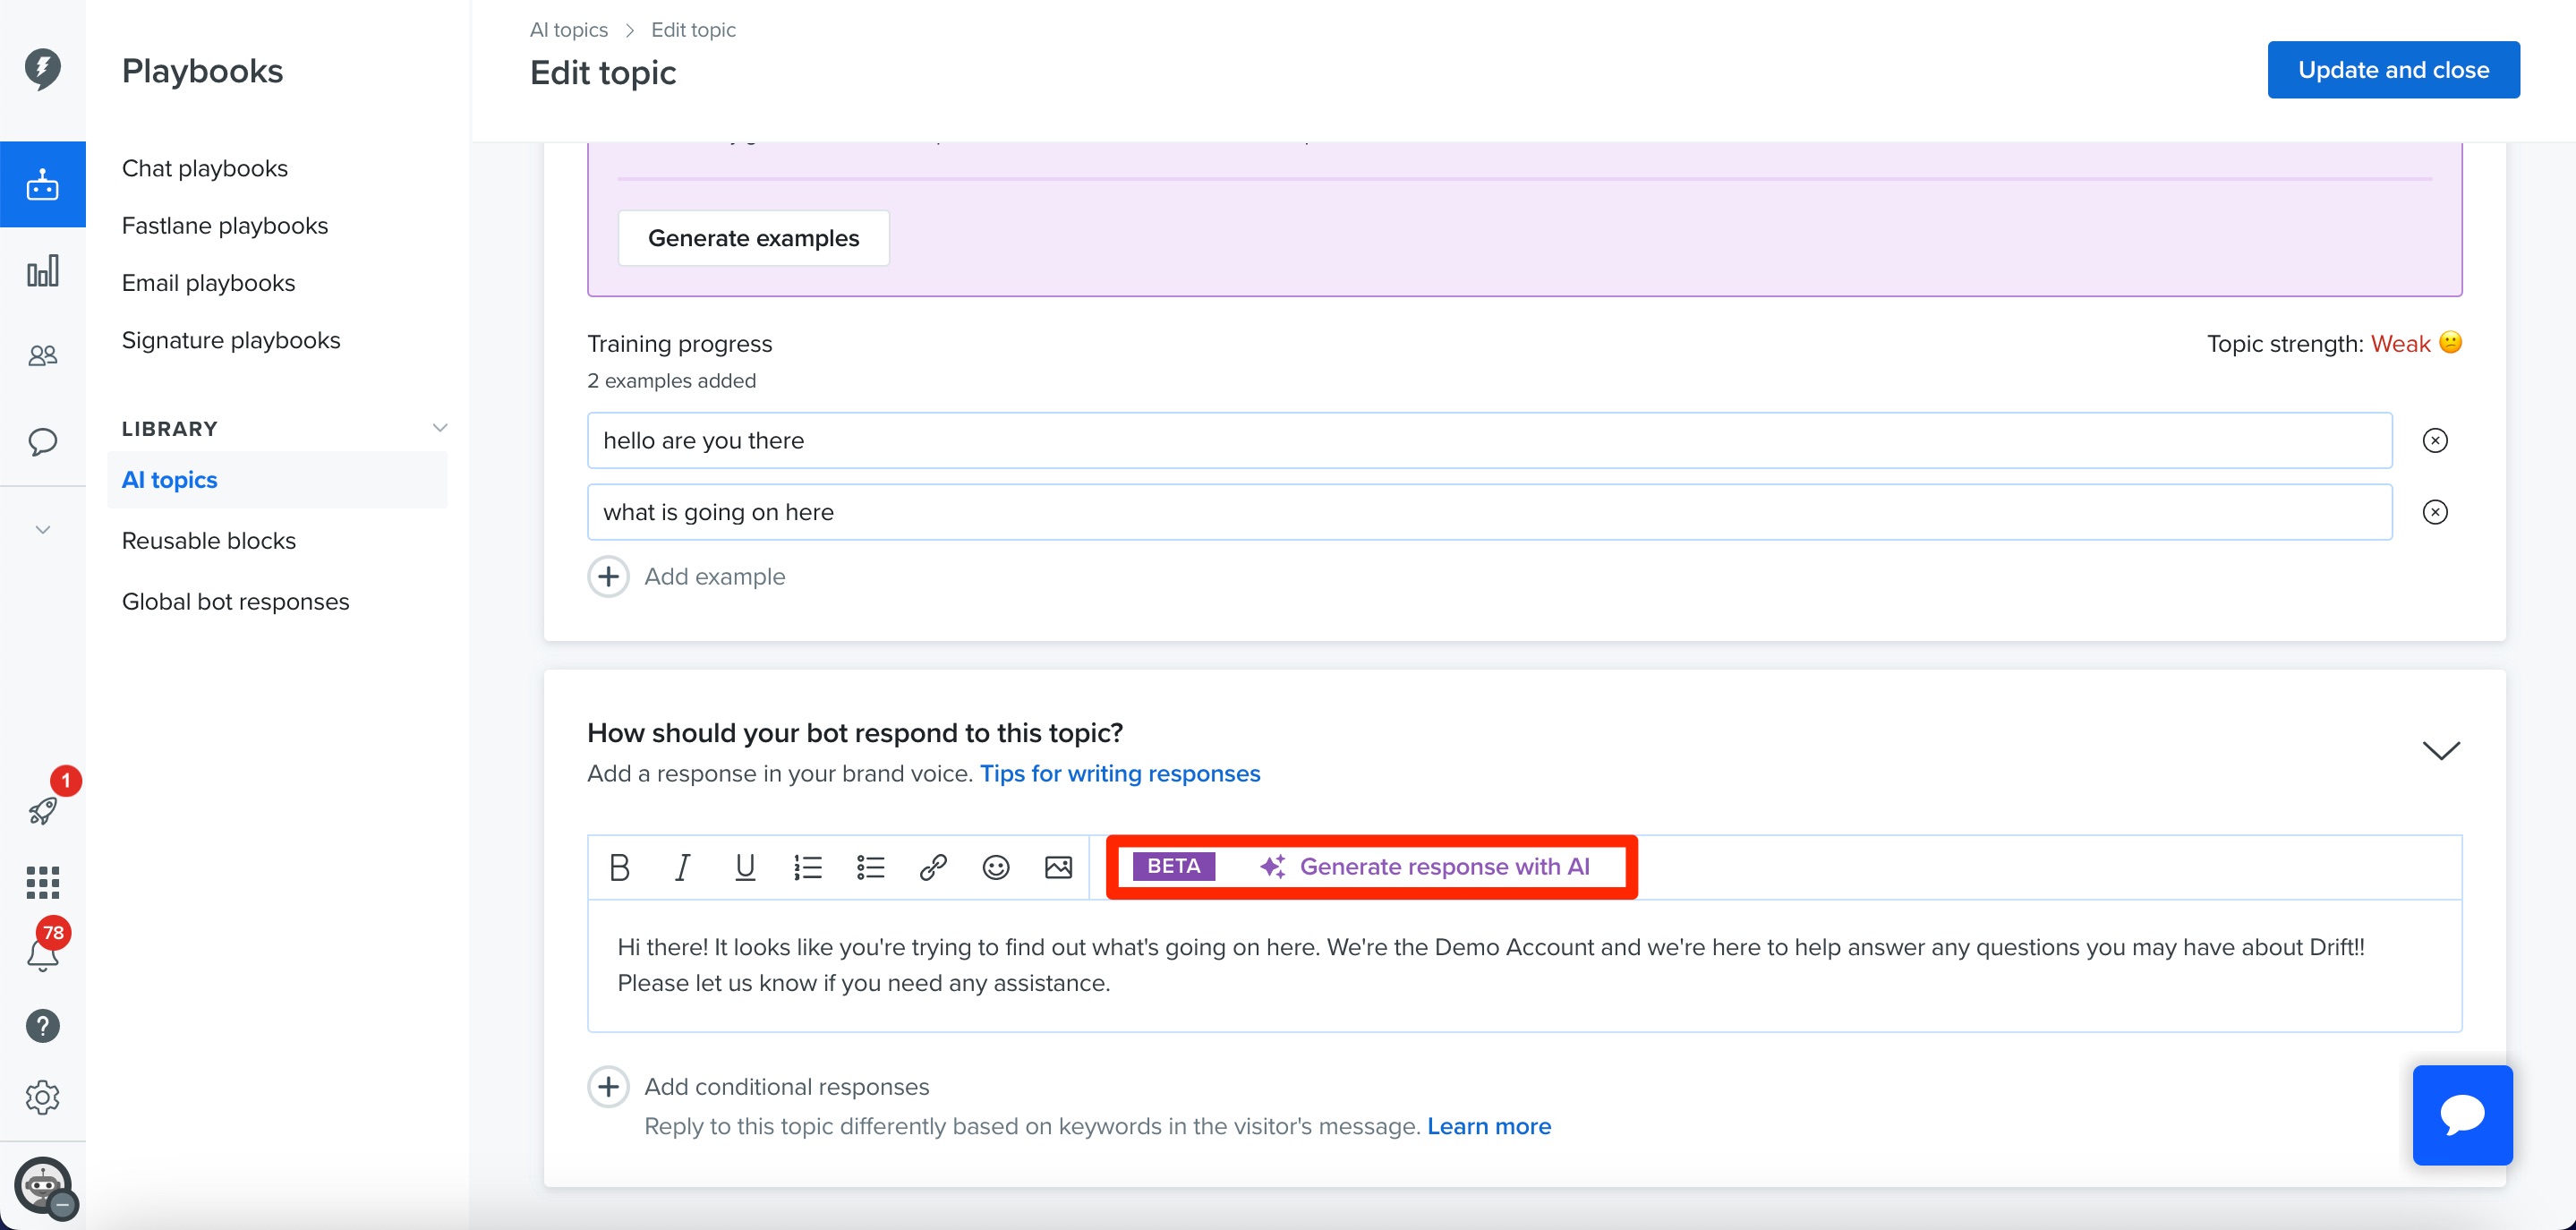Remove the 'what is going on here' example

2435,512
